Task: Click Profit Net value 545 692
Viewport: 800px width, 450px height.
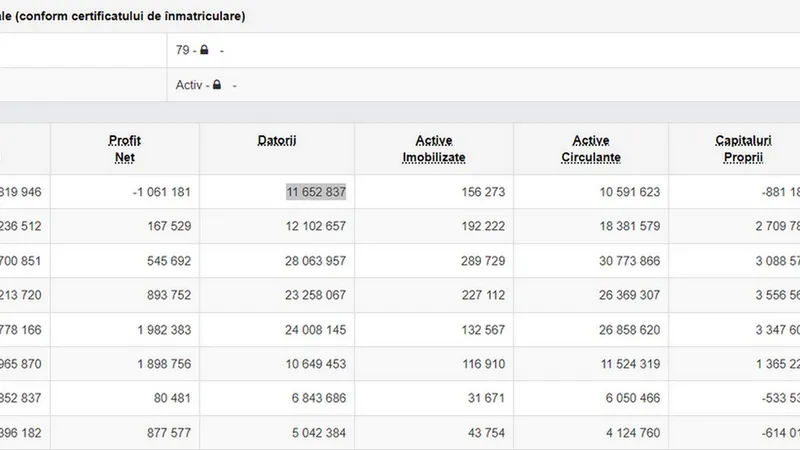Action: [x=169, y=261]
